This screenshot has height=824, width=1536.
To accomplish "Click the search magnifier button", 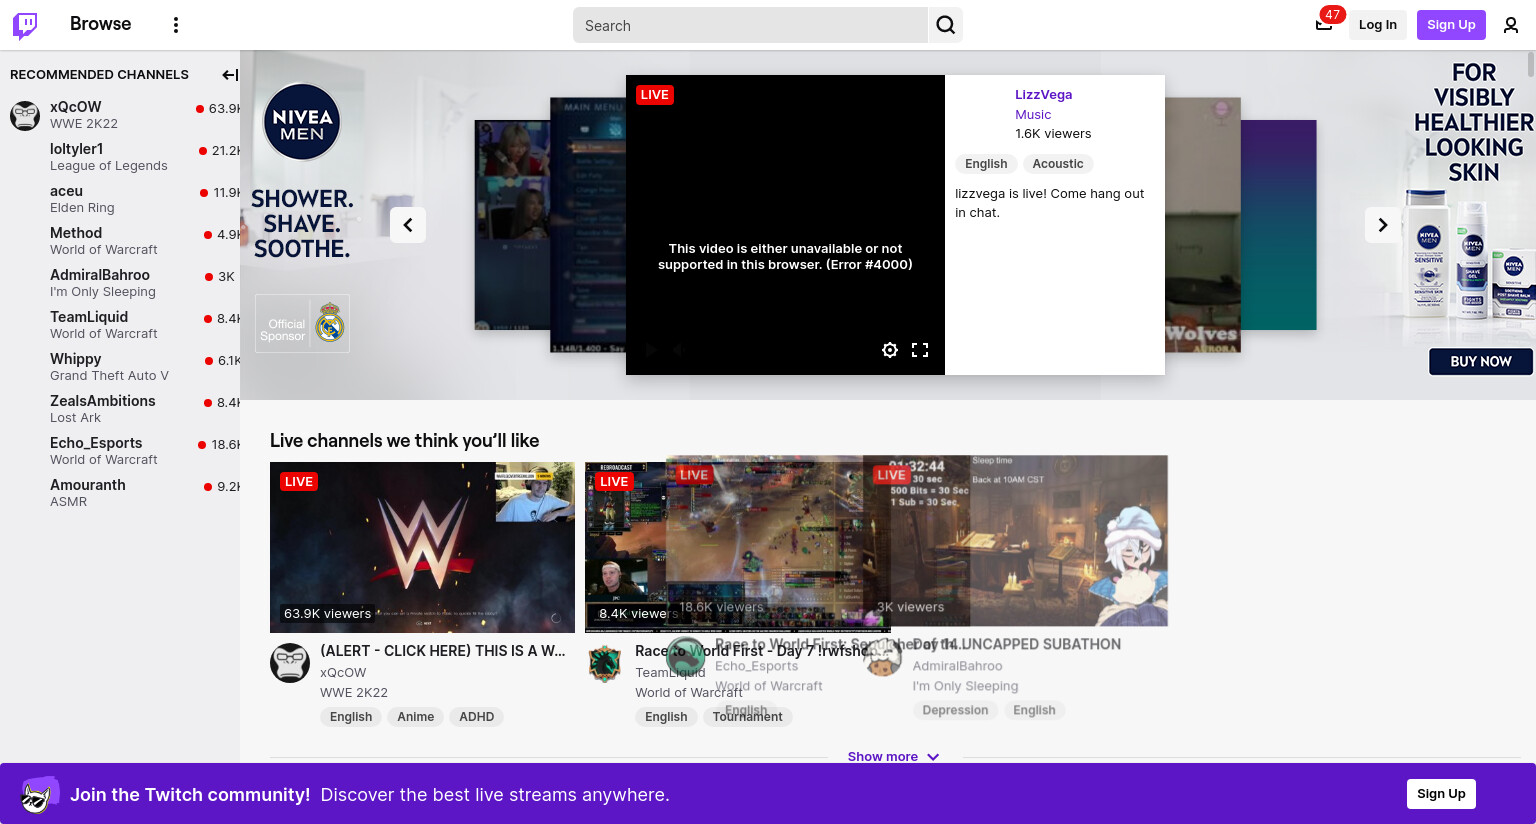I will pyautogui.click(x=946, y=25).
